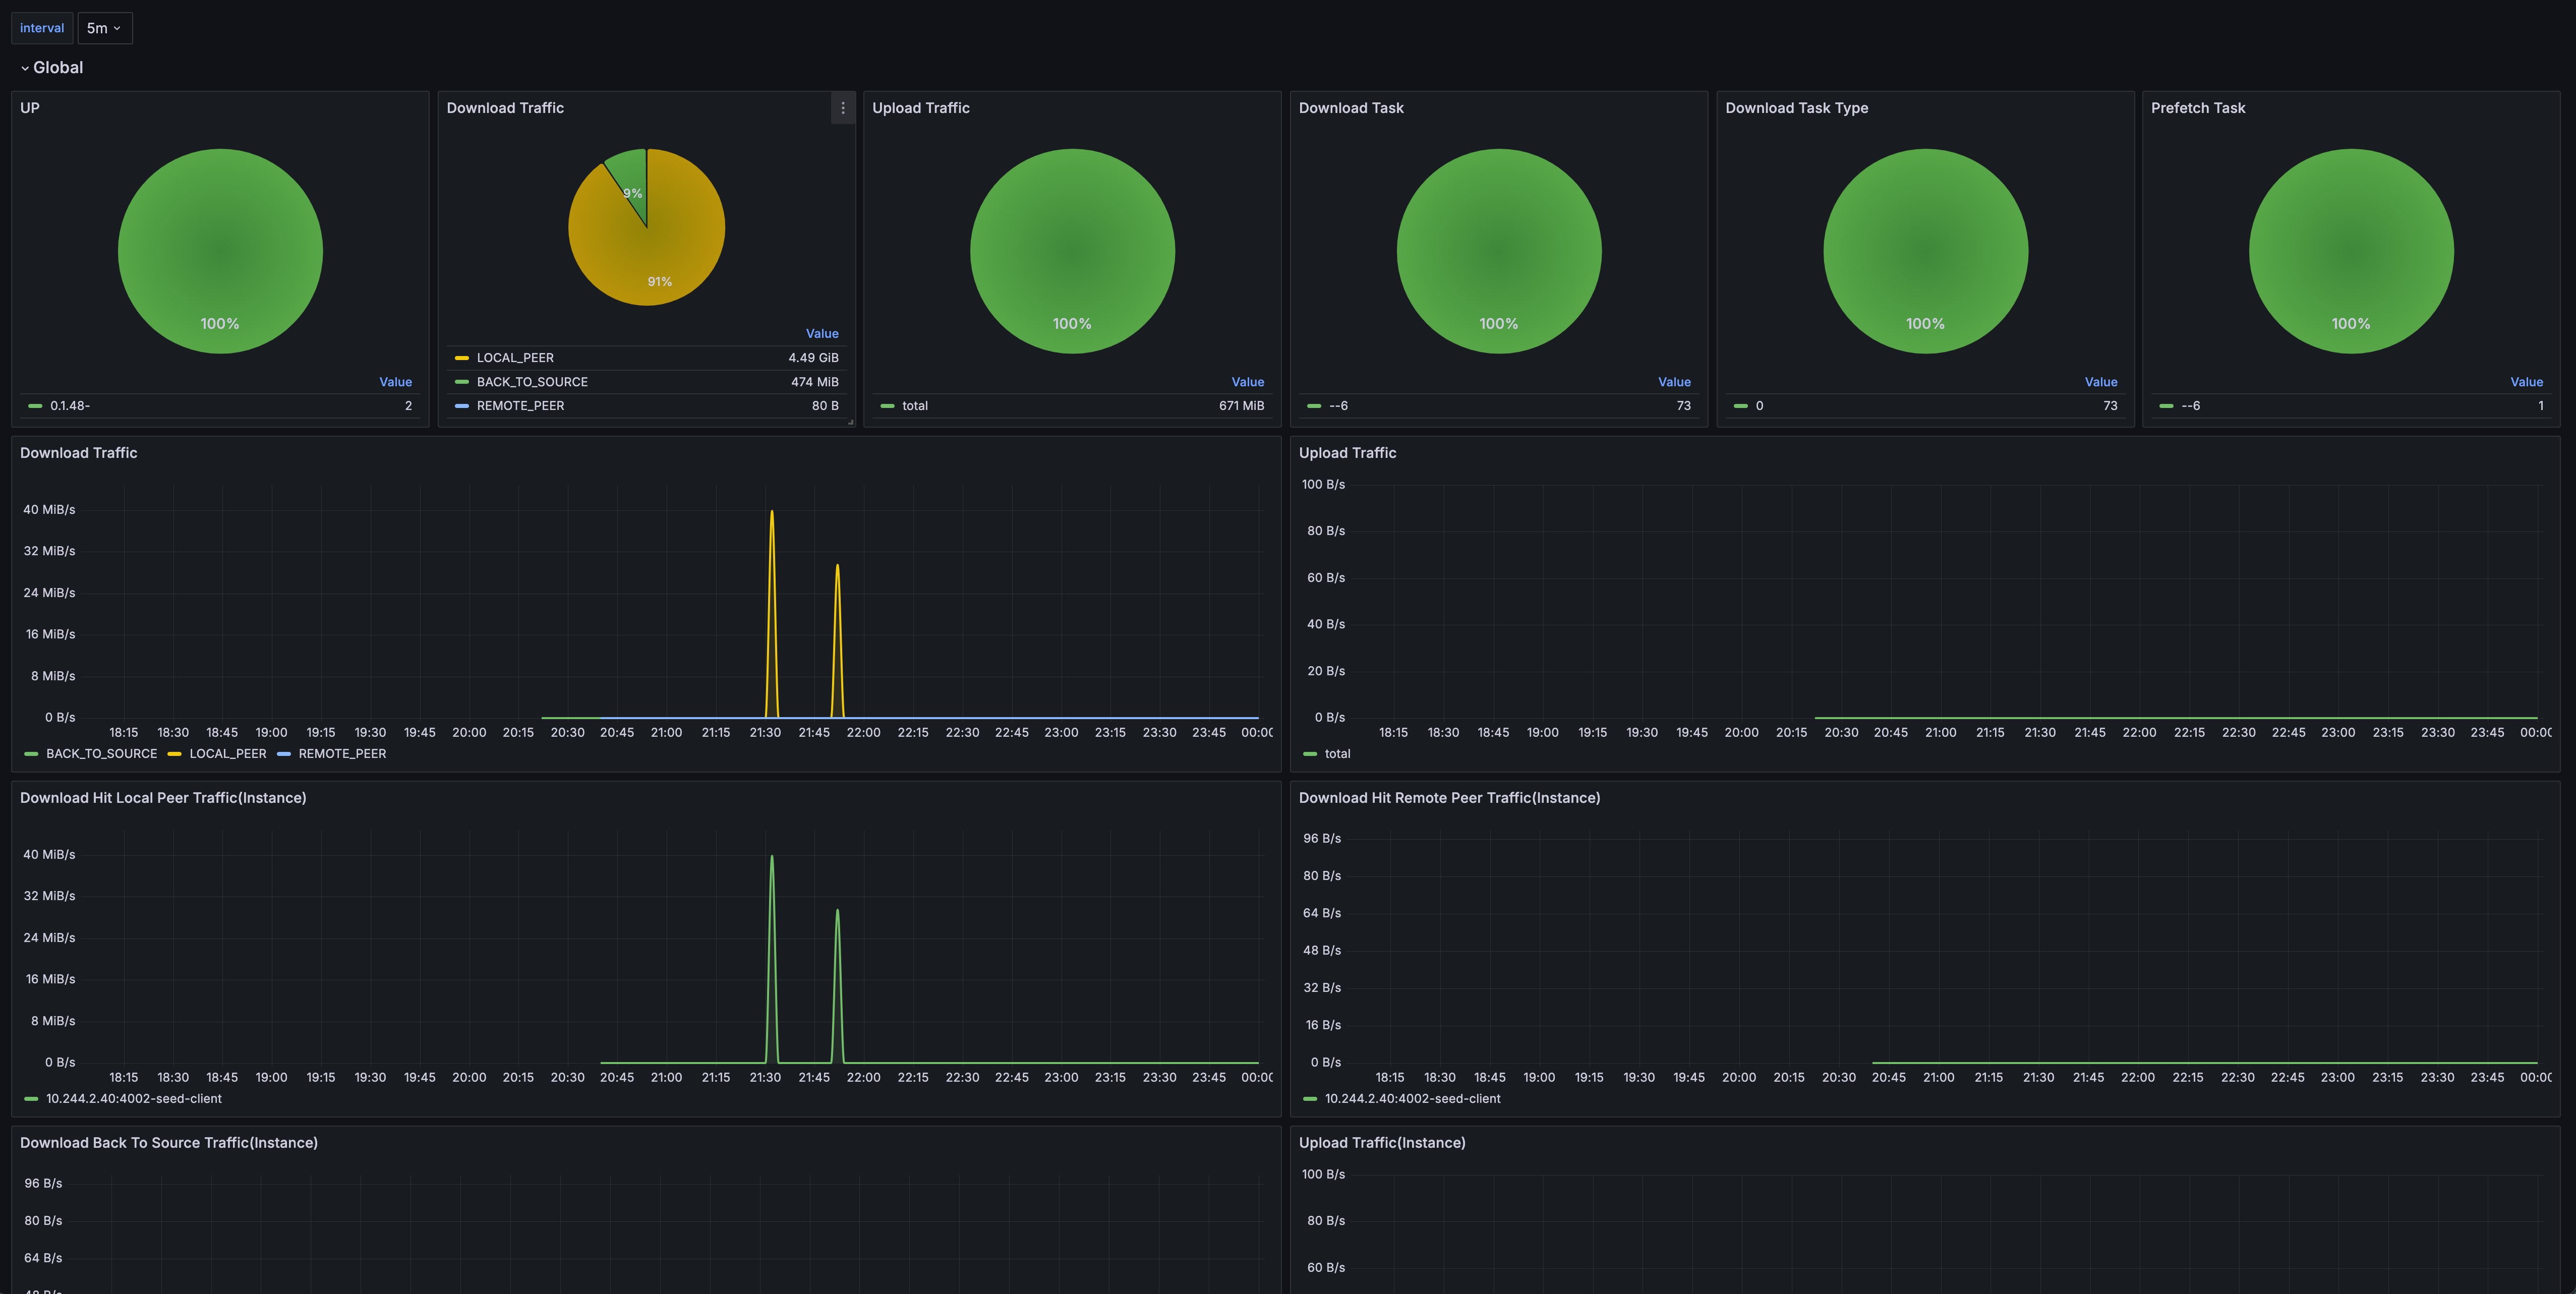The height and width of the screenshot is (1294, 2576).
Task: Click seed-client legend in Local Peer Traffic panel
Action: [134, 1099]
